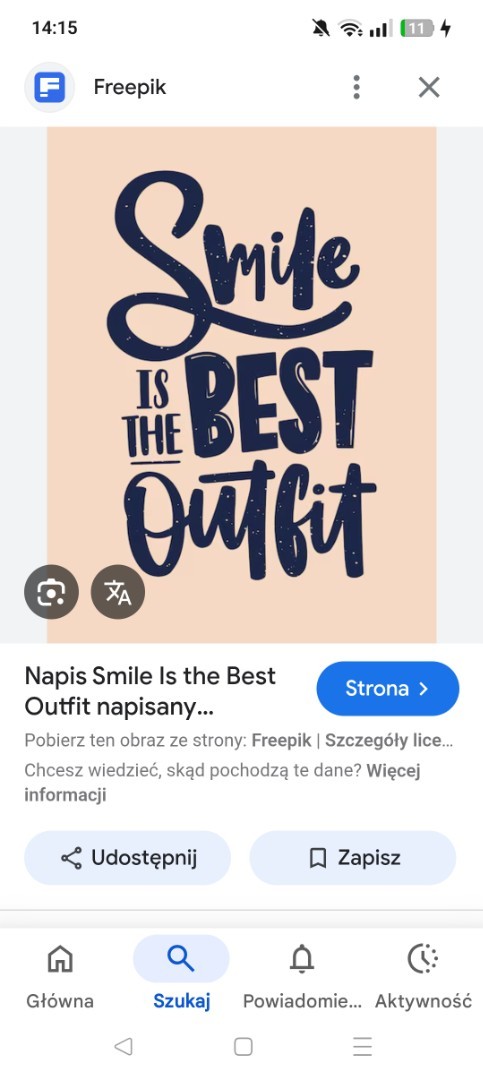Screen dimensions: 483x1080
Task: Visit the page via Strona button
Action: click(388, 688)
